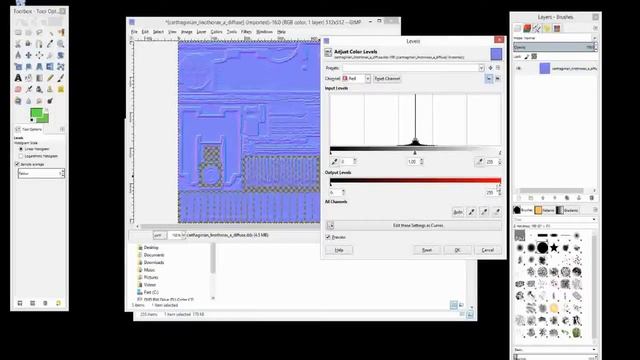Toggle lock pixels brush icon in Layers

pyautogui.click(x=527, y=57)
